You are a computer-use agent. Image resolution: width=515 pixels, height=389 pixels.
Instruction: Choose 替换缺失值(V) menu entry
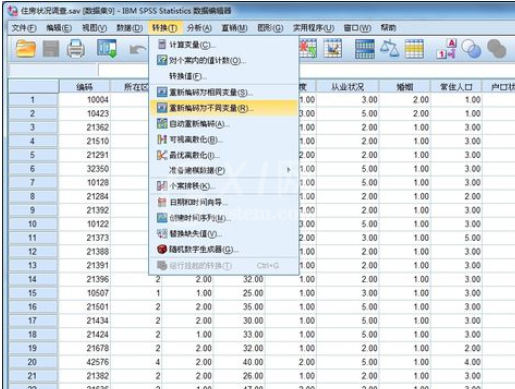click(223, 234)
